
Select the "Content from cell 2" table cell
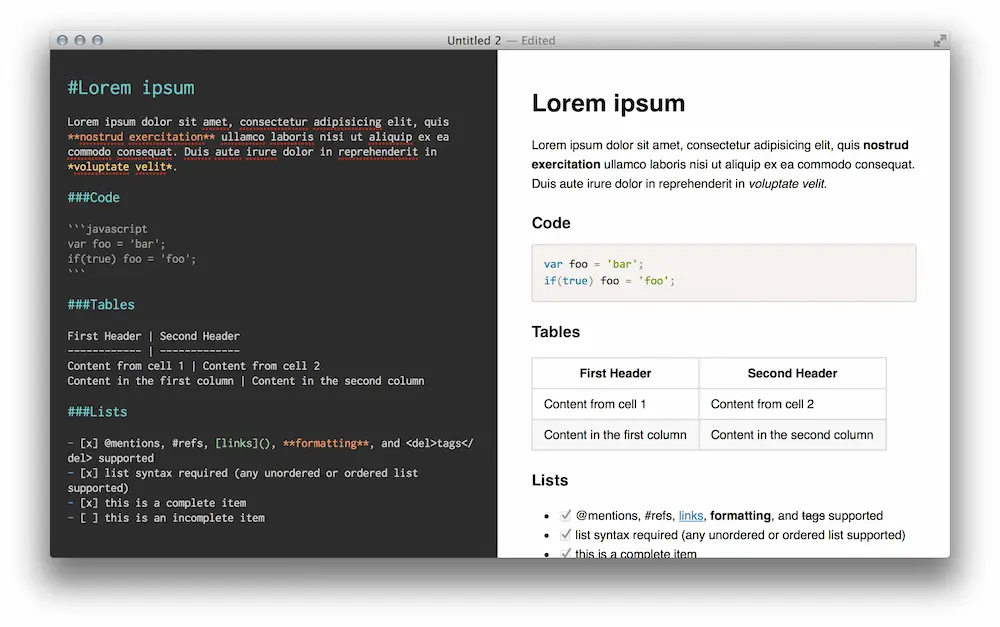click(762, 404)
